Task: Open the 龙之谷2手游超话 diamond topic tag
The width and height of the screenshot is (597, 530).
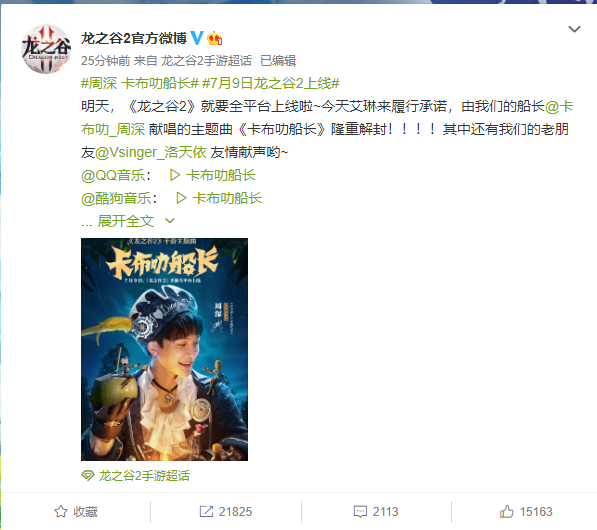Action: pyautogui.click(x=136, y=476)
